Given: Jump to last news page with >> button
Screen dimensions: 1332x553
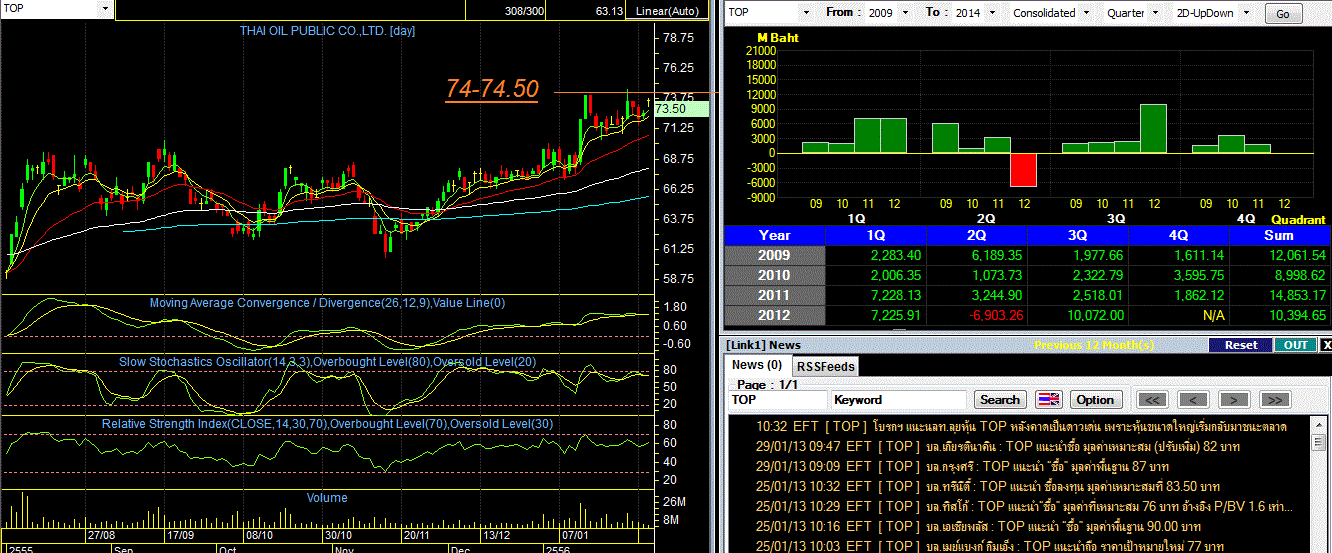Looking at the screenshot, I should pyautogui.click(x=1274, y=399).
